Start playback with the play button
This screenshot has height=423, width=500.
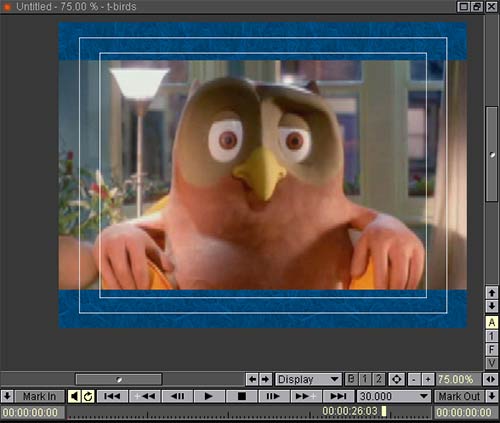[209, 396]
